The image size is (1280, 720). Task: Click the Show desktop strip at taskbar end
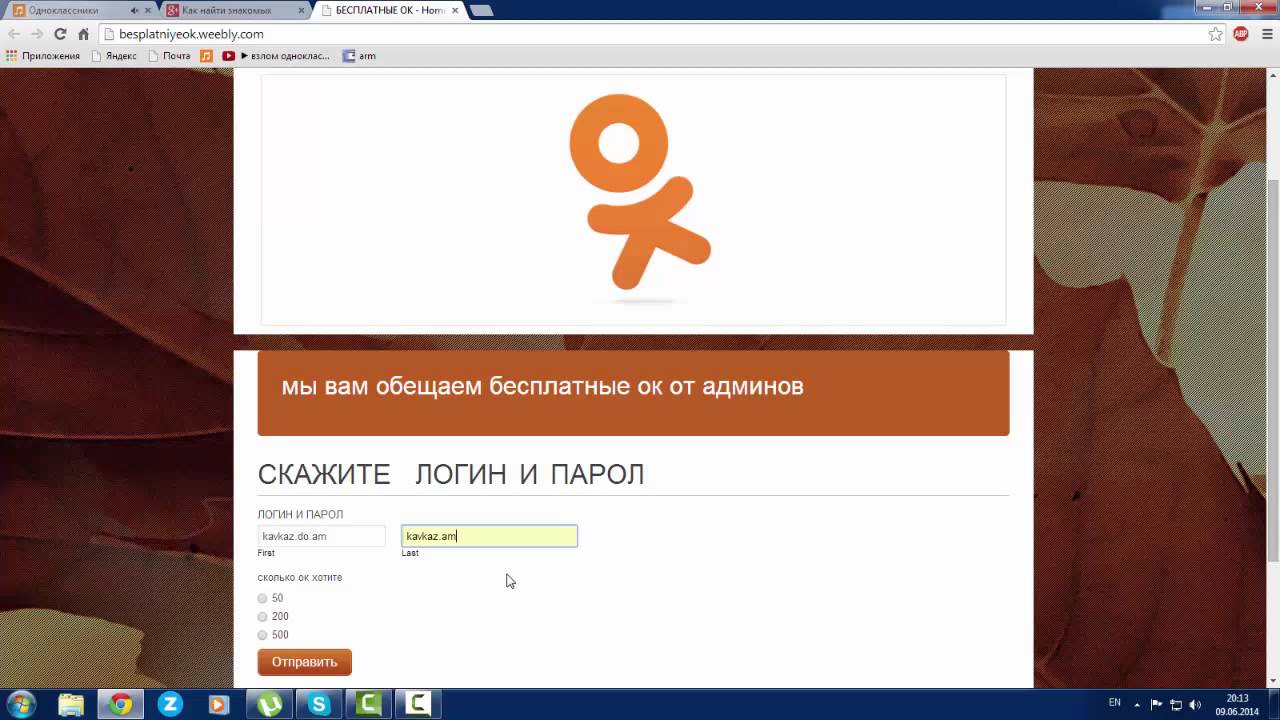[x=1274, y=704]
